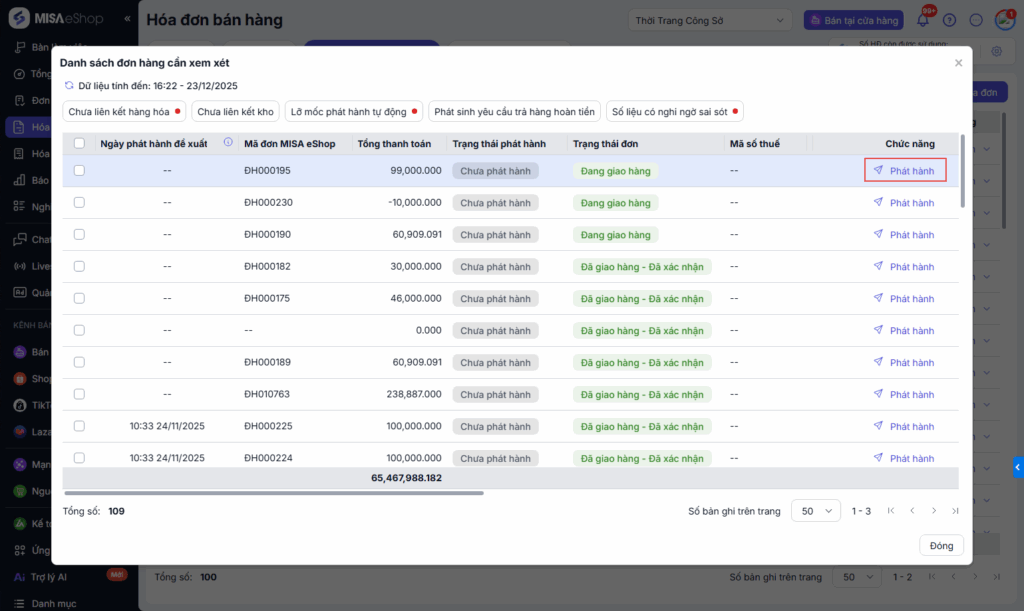Collapse the MISA eShop sidebar
The height and width of the screenshot is (611, 1024).
(x=127, y=20)
